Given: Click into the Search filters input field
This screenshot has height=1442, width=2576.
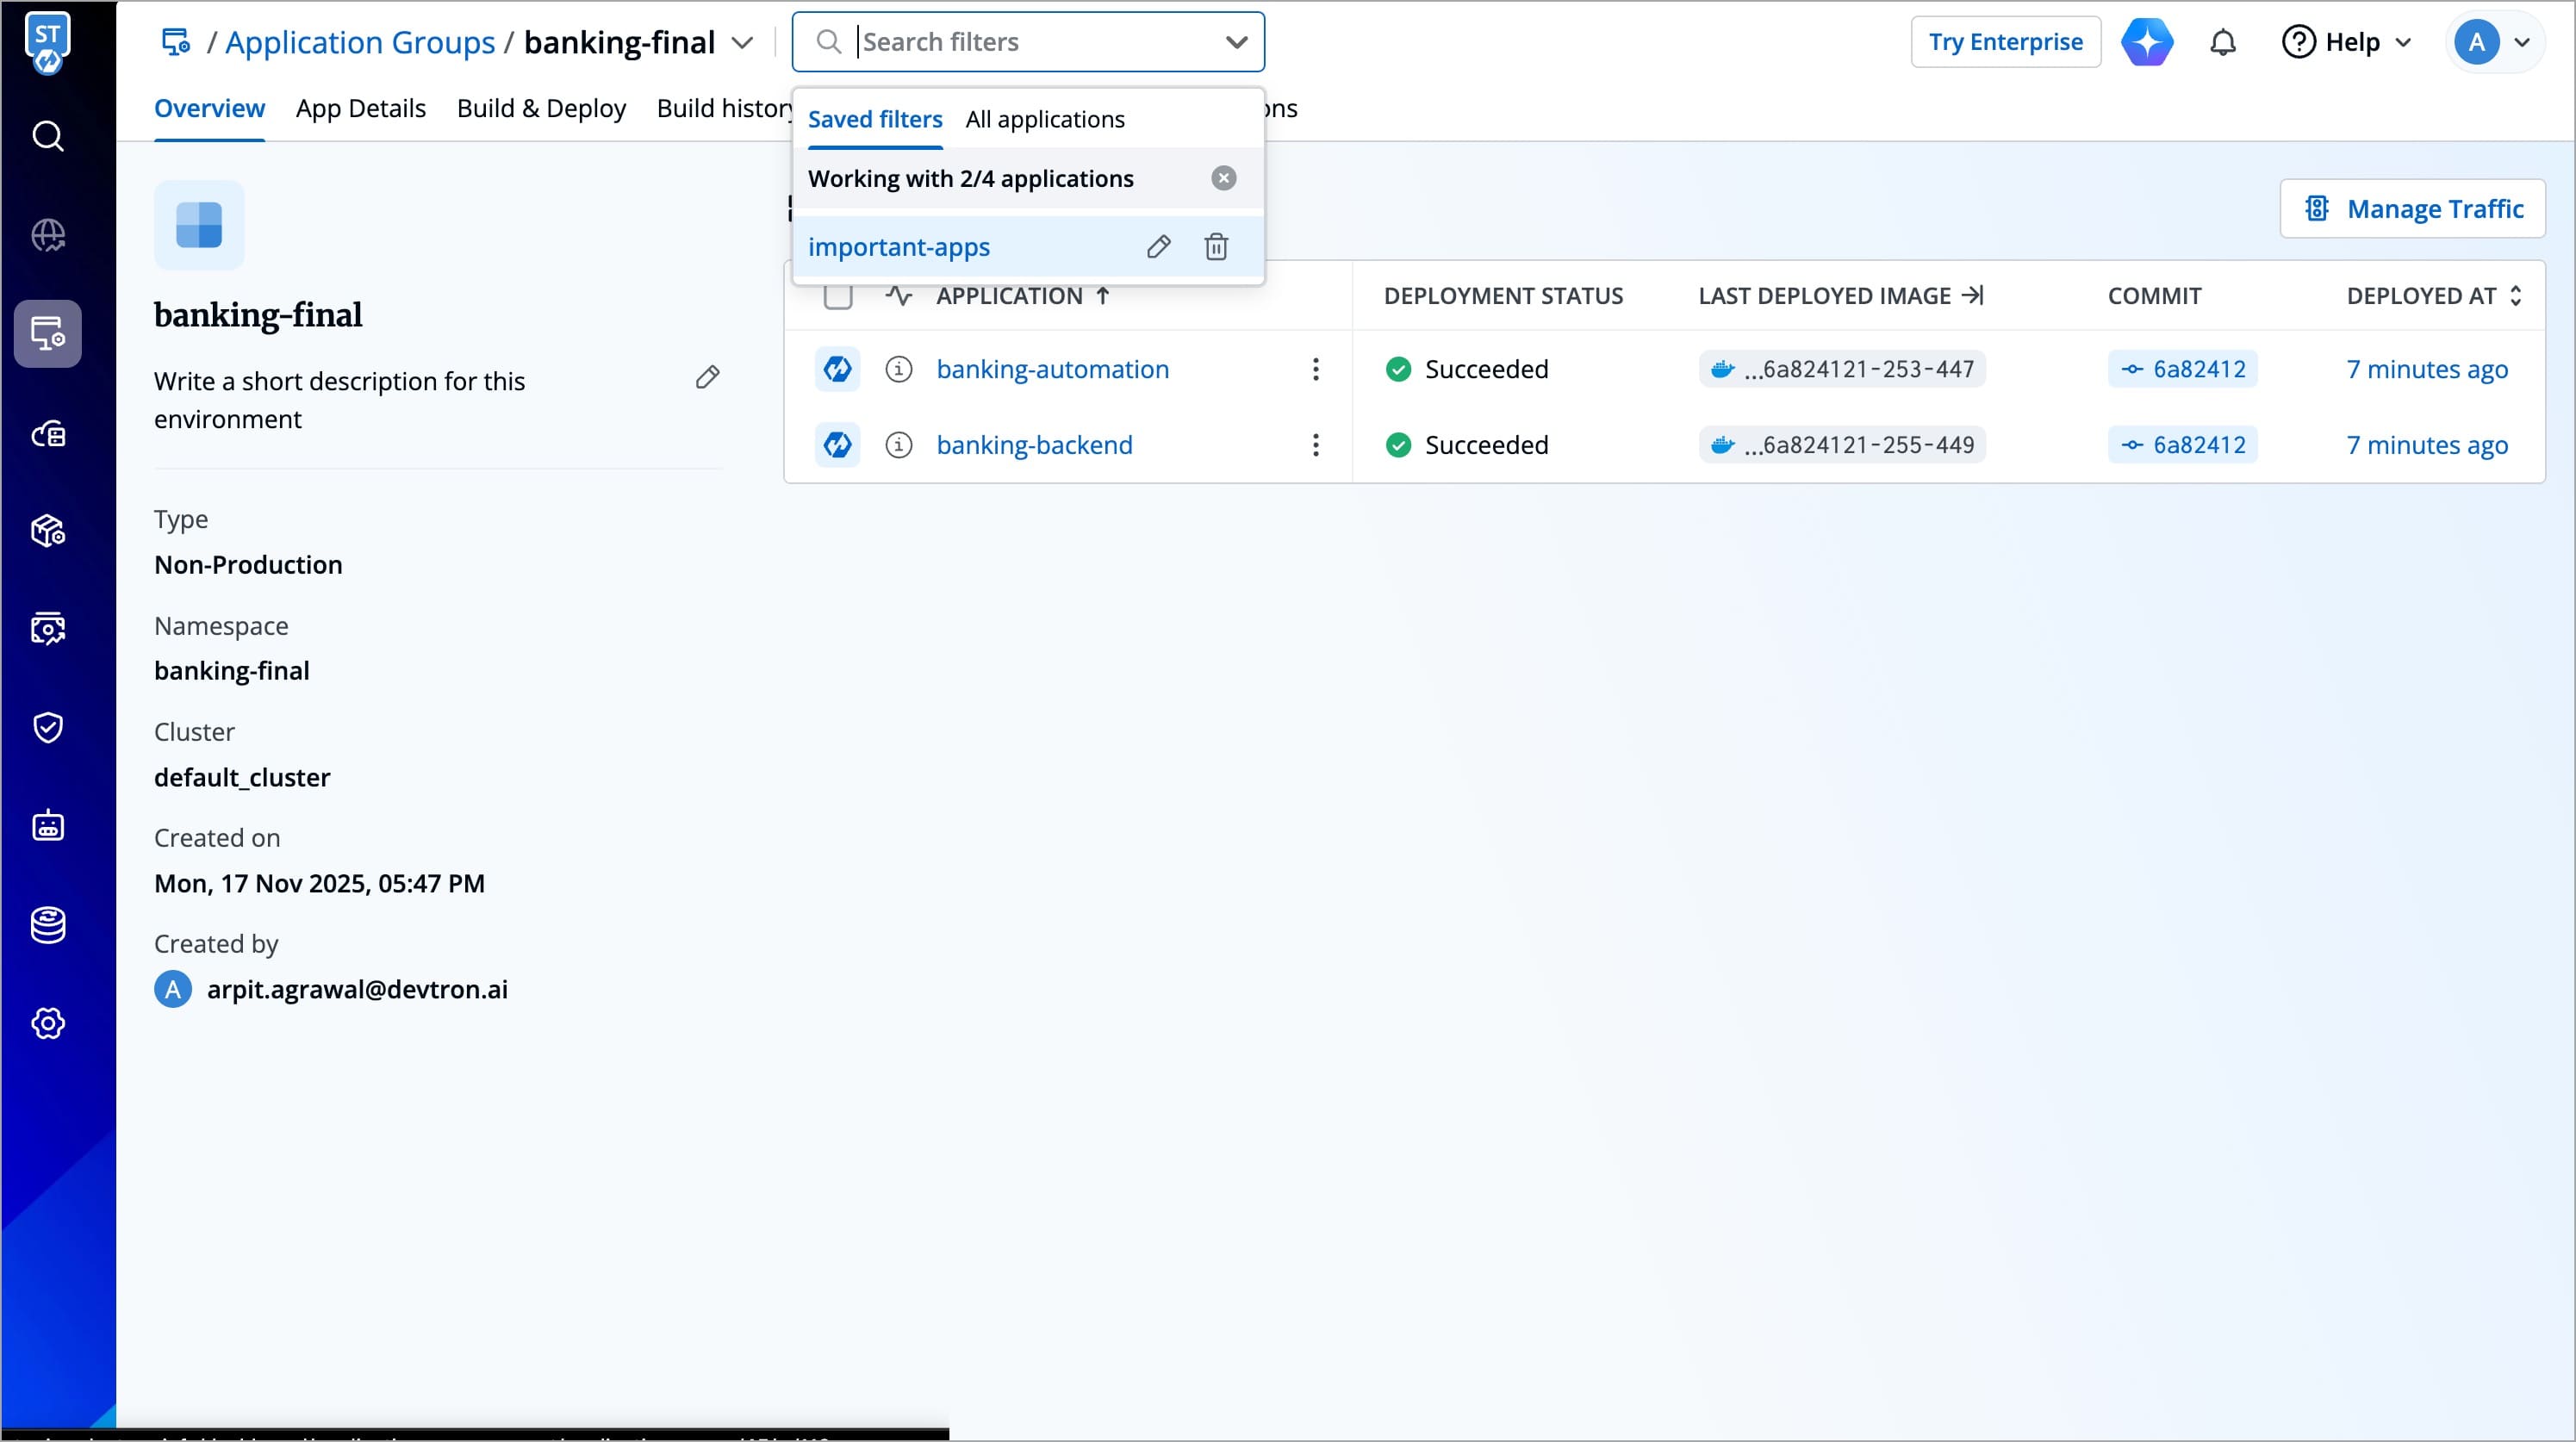Looking at the screenshot, I should (1030, 42).
